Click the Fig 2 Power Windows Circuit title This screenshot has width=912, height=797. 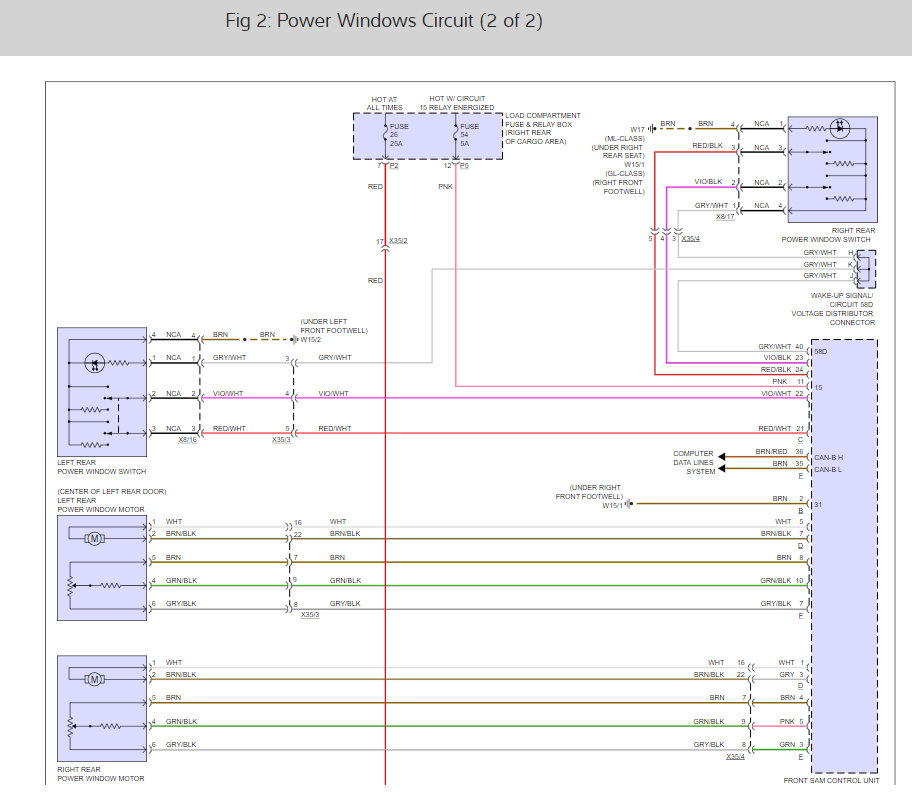pos(384,21)
